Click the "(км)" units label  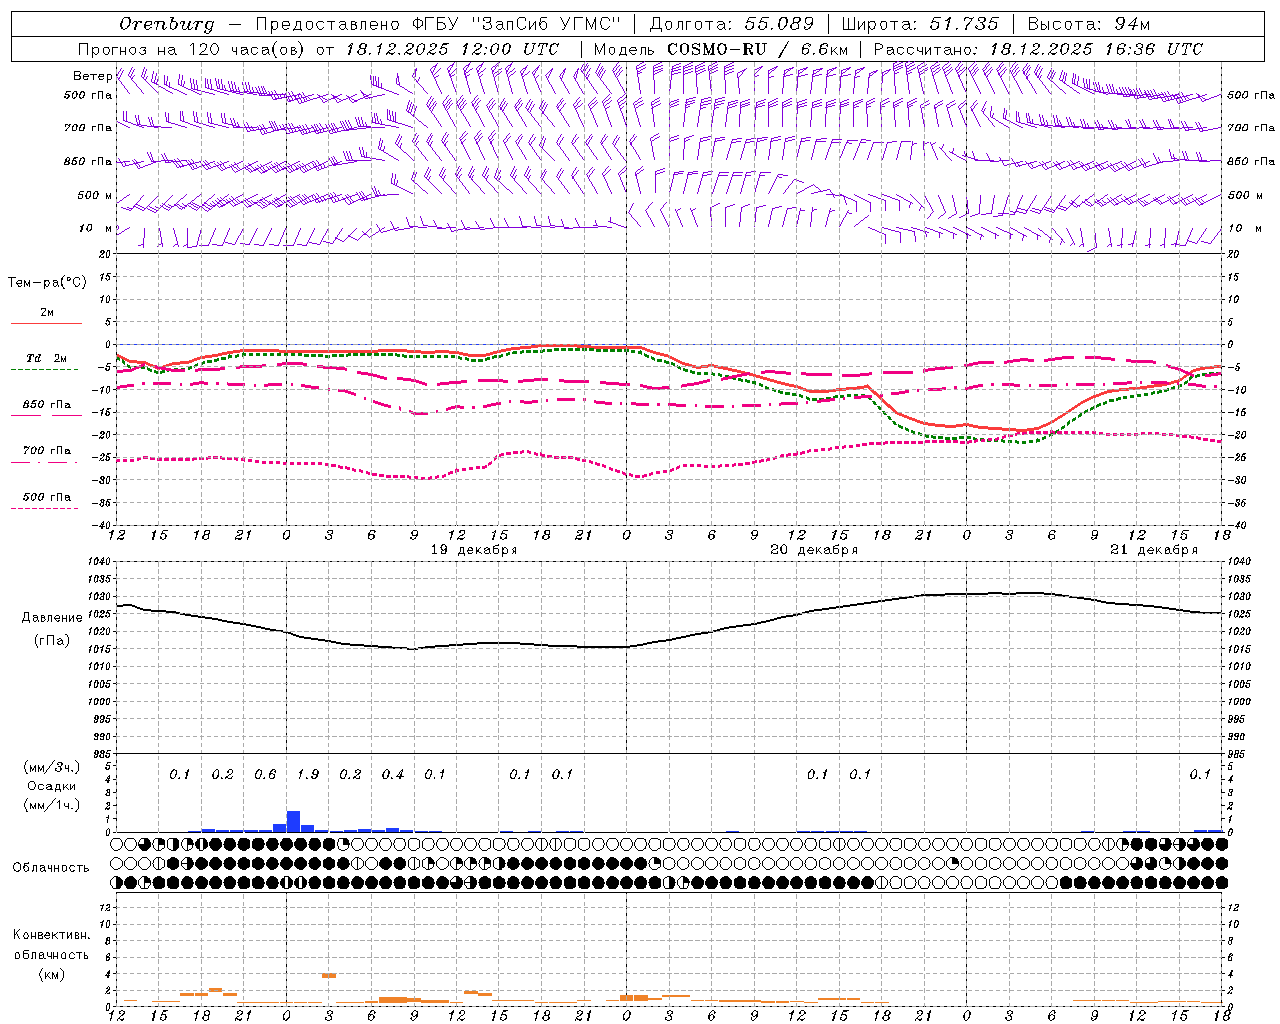[51, 974]
